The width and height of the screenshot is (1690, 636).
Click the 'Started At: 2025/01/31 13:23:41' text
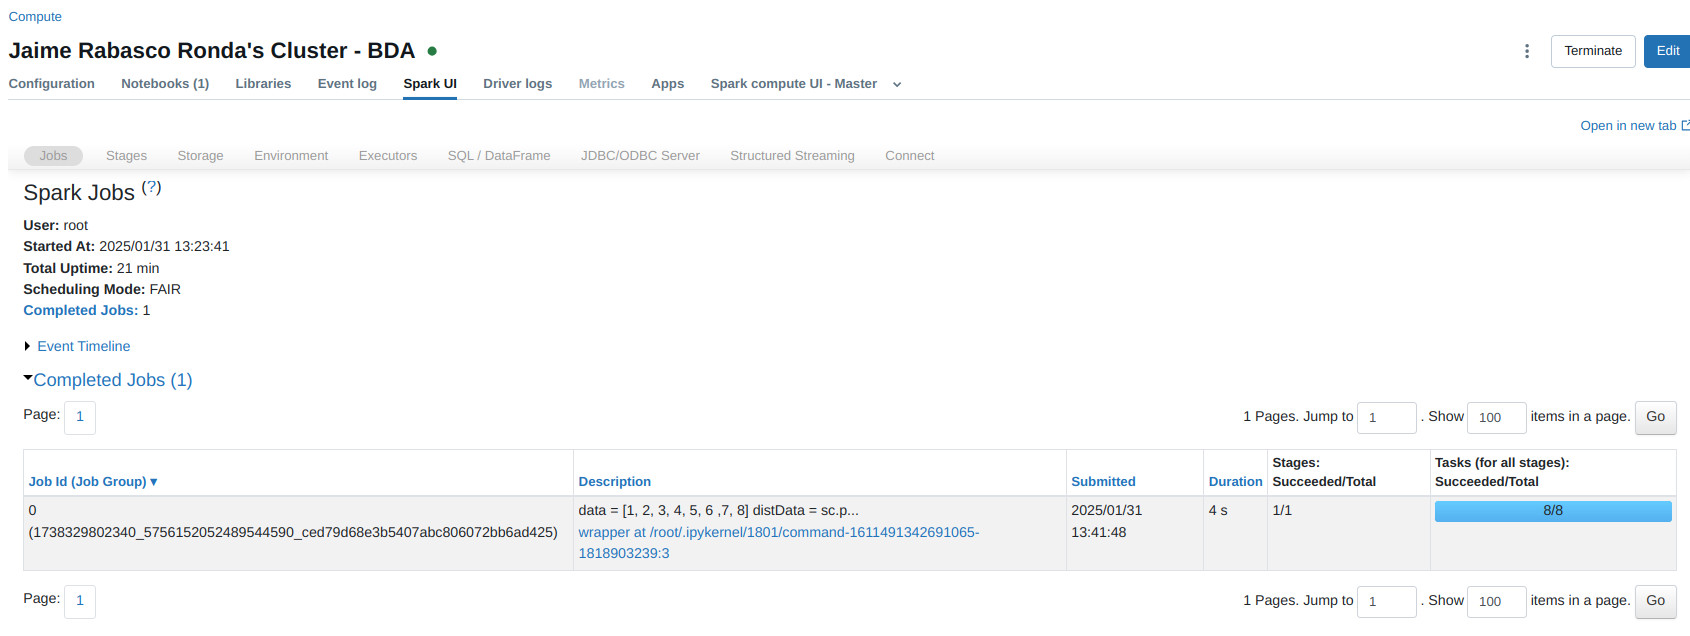coord(126,246)
